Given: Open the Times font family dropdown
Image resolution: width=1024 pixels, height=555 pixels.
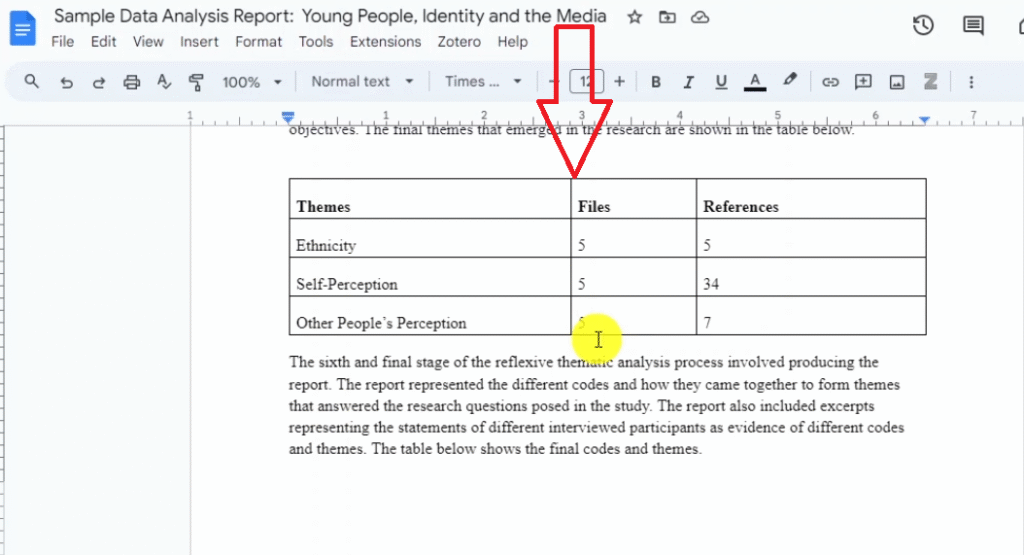Looking at the screenshot, I should pyautogui.click(x=483, y=82).
